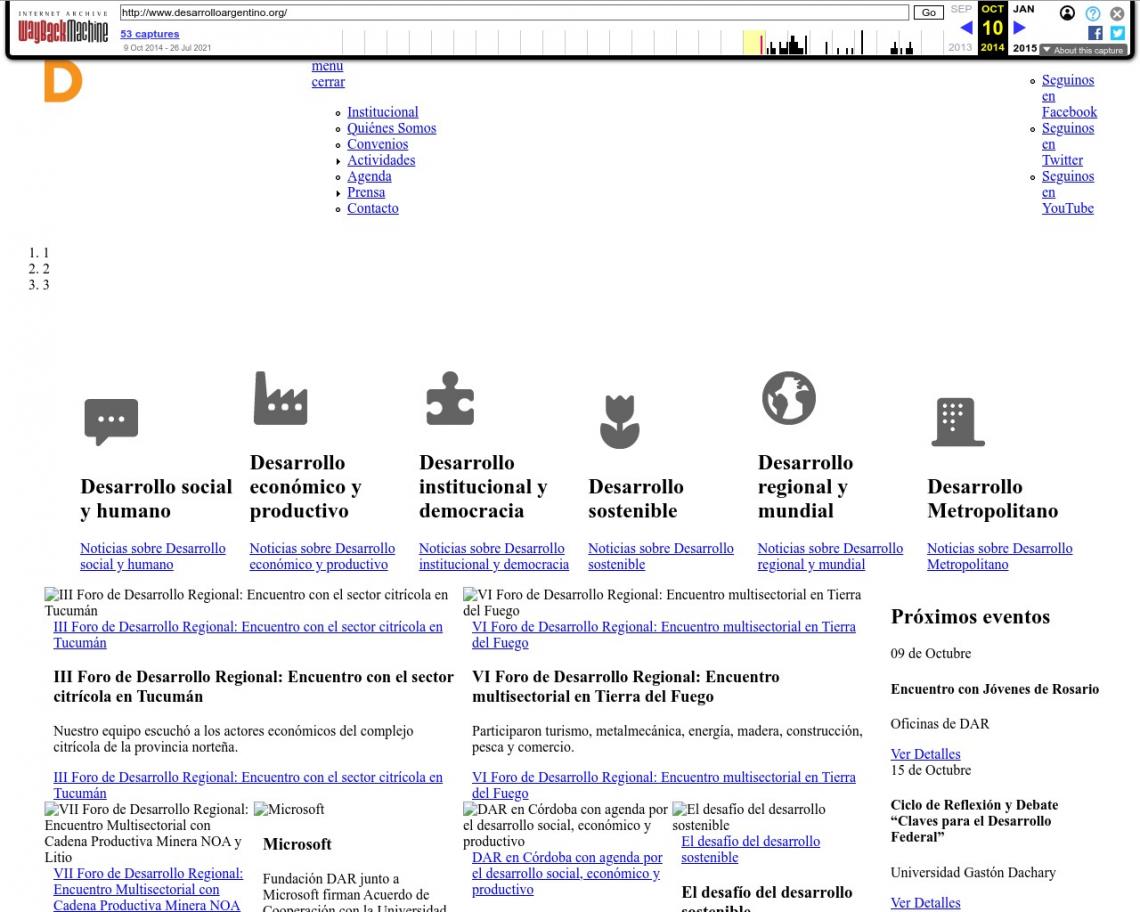This screenshot has width=1140, height=912.
Task: Share capture on Twitter icon
Action: 1117,33
